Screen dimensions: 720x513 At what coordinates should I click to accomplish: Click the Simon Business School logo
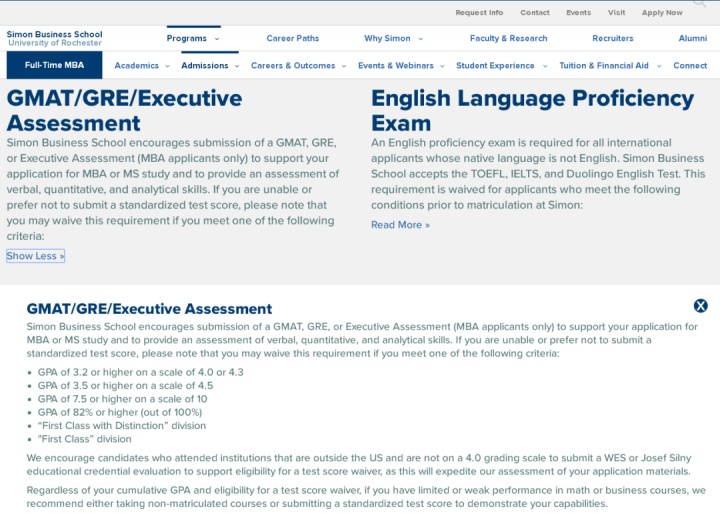[54, 39]
